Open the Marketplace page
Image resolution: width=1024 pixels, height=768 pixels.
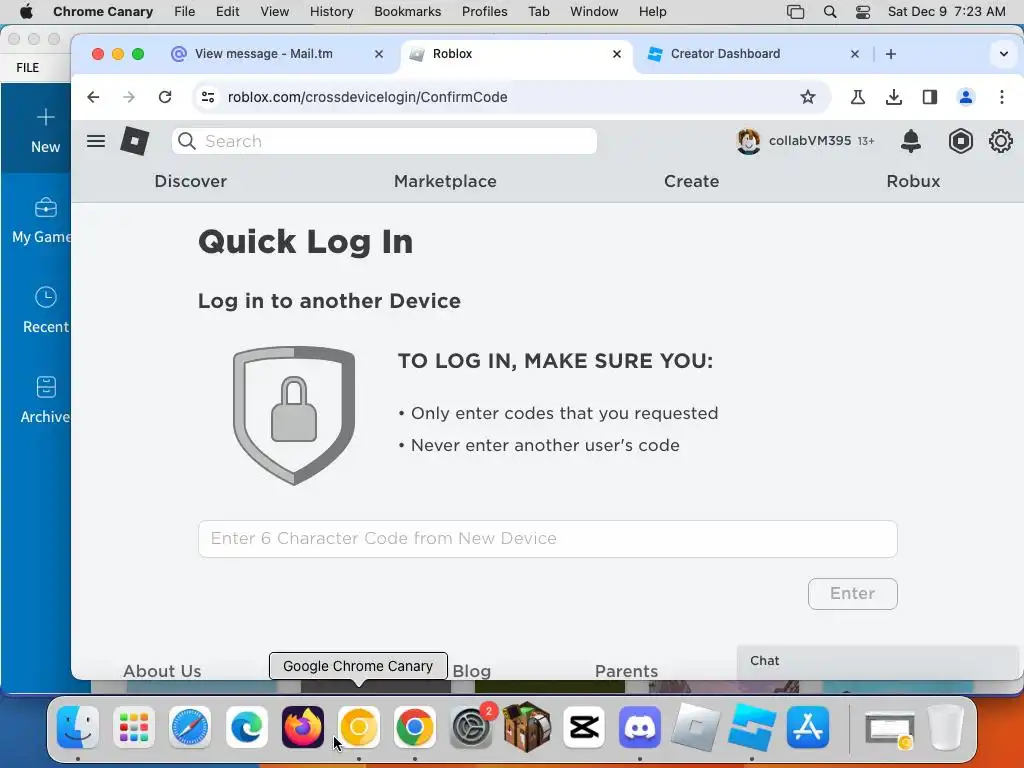click(x=445, y=181)
